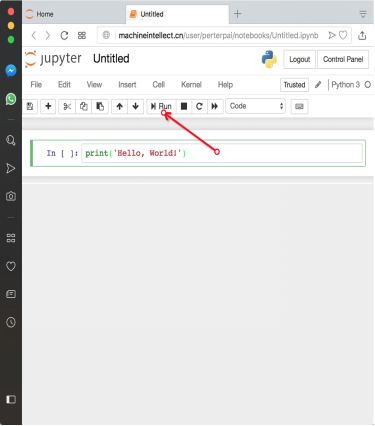The image size is (375, 426).
Task: Click the Python logo in header
Action: (269, 59)
